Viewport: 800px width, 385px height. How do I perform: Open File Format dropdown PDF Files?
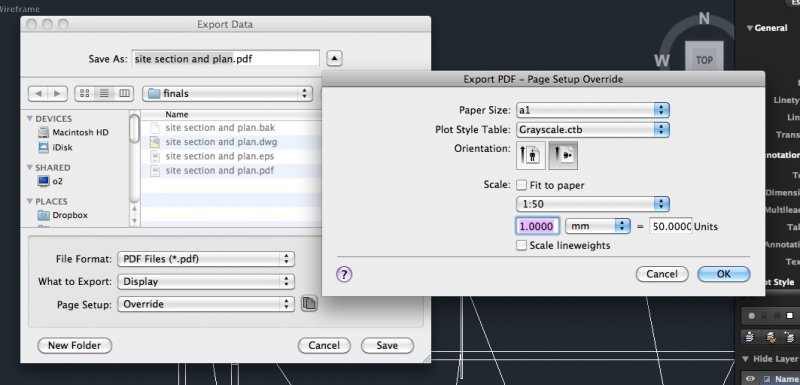coord(206,259)
